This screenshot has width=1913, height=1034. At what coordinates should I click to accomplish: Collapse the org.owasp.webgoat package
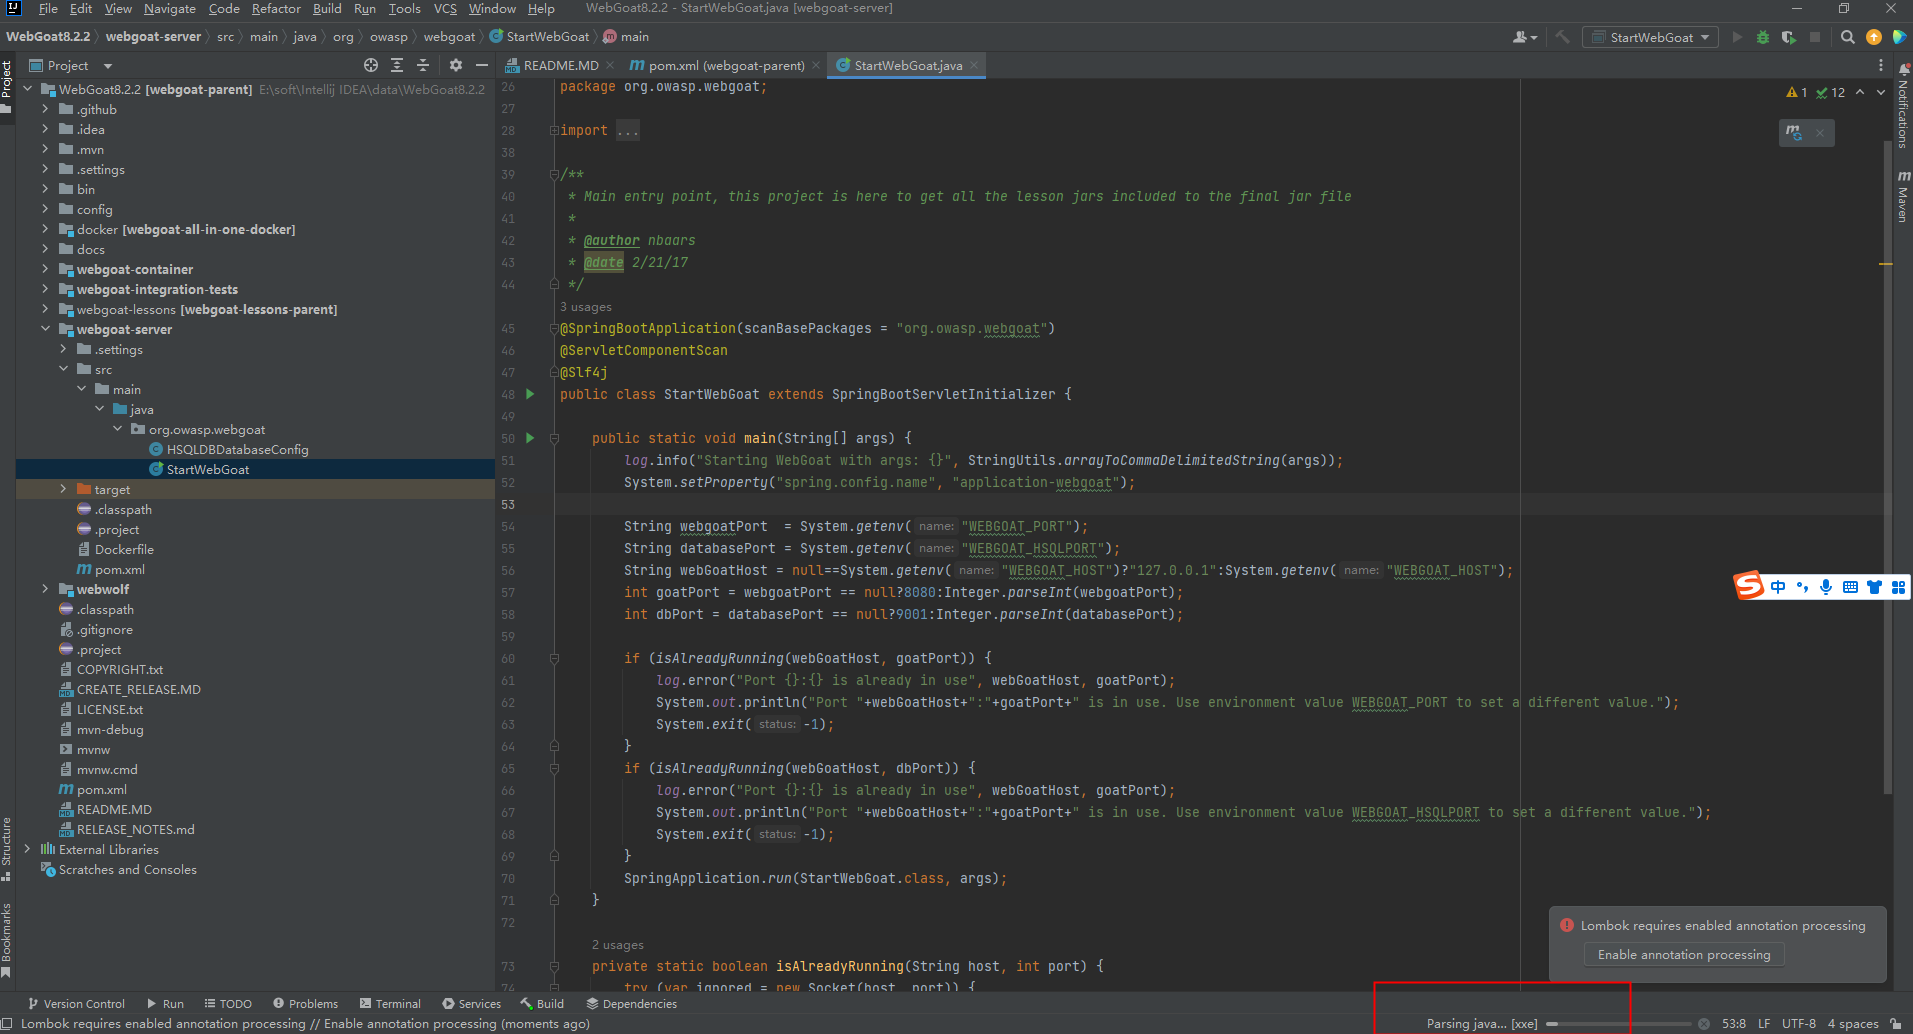(x=117, y=429)
